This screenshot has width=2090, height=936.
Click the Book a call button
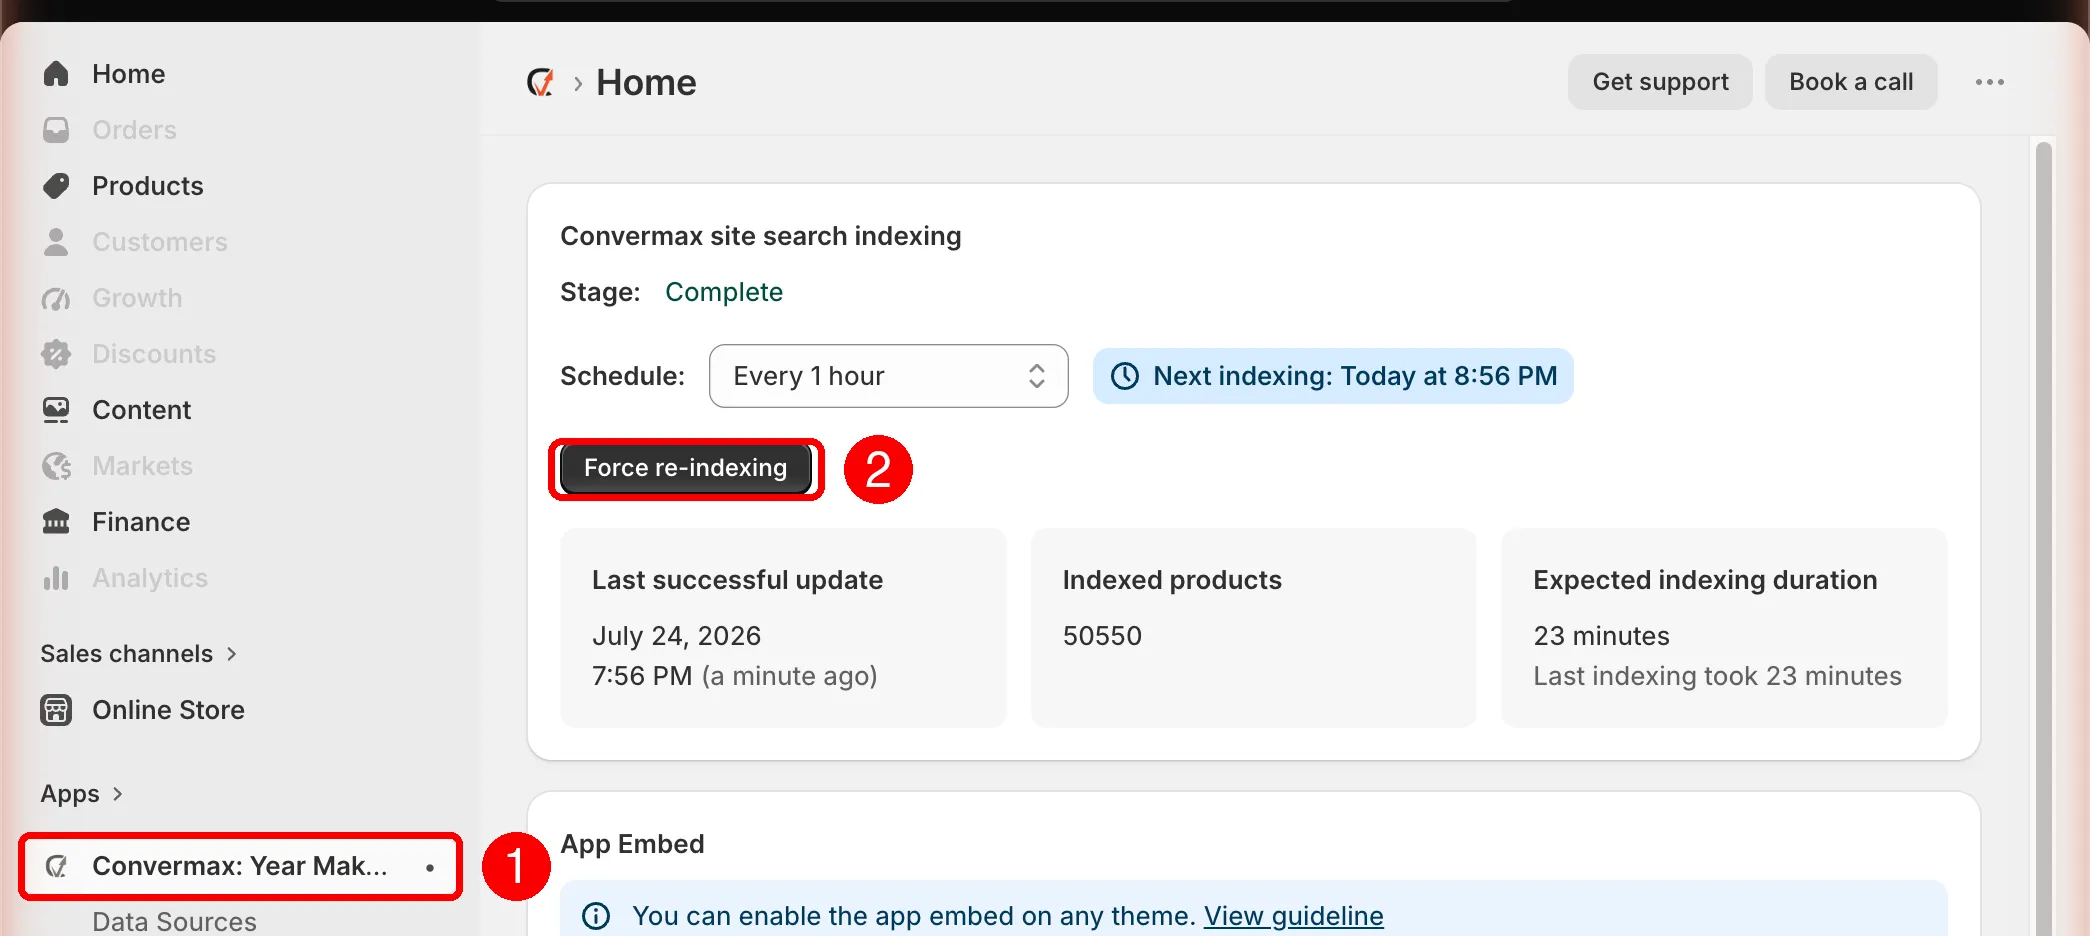coord(1851,82)
